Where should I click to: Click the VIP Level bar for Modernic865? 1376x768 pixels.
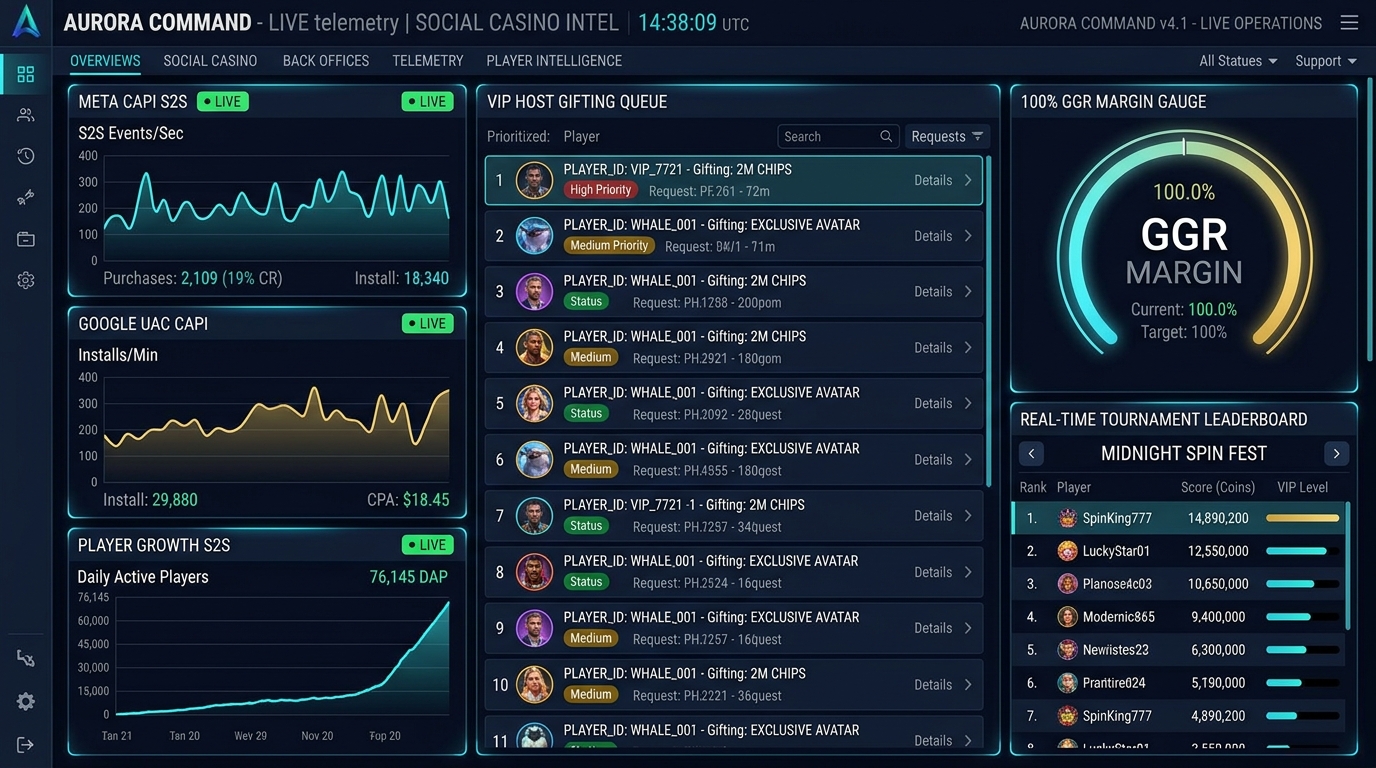[x=1302, y=617]
